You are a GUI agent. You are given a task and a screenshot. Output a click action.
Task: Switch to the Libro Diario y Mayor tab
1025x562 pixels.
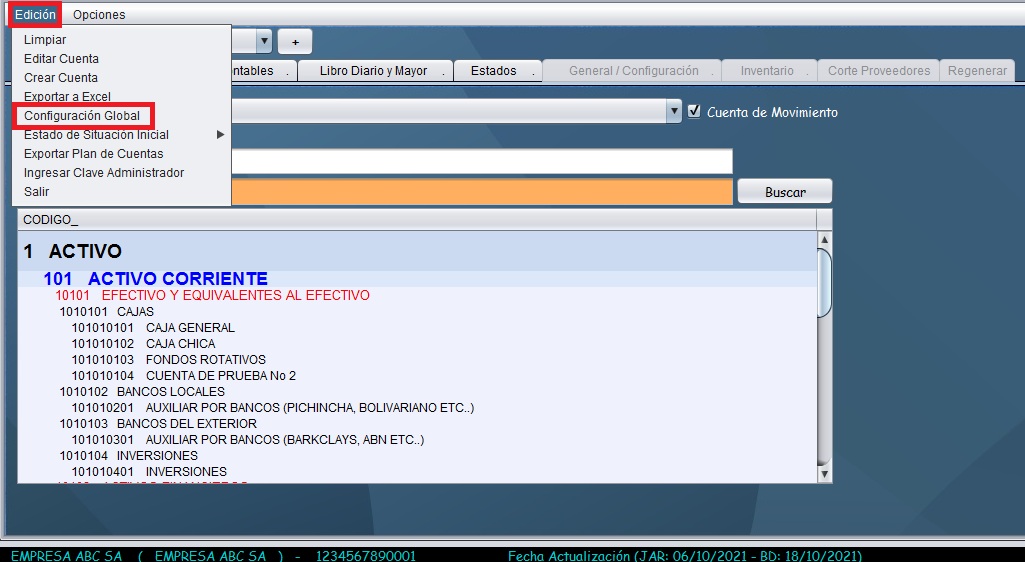(x=373, y=71)
